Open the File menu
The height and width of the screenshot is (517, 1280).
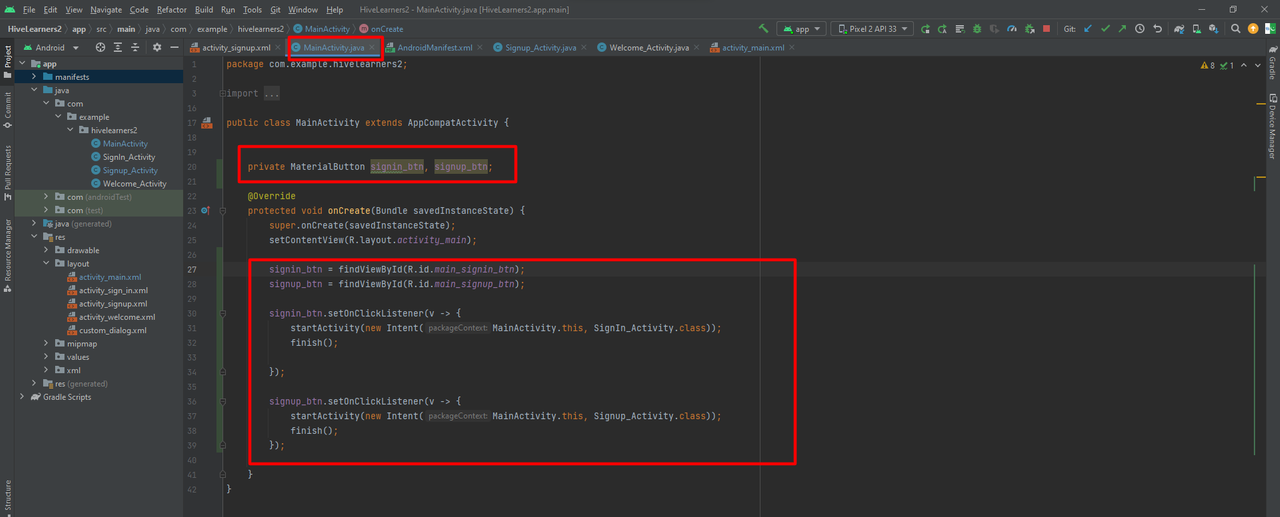(29, 9)
